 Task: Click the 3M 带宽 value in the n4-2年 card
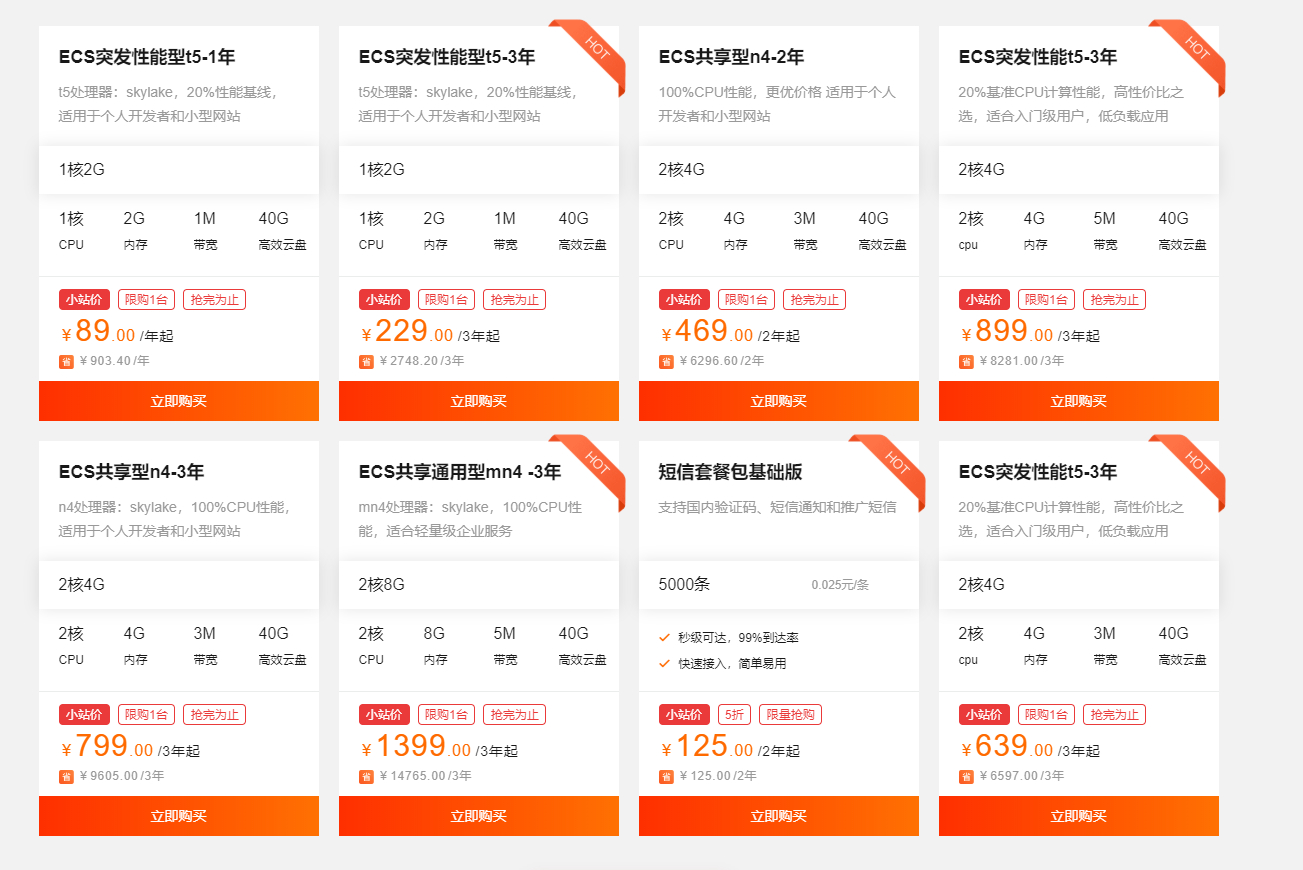[804, 218]
